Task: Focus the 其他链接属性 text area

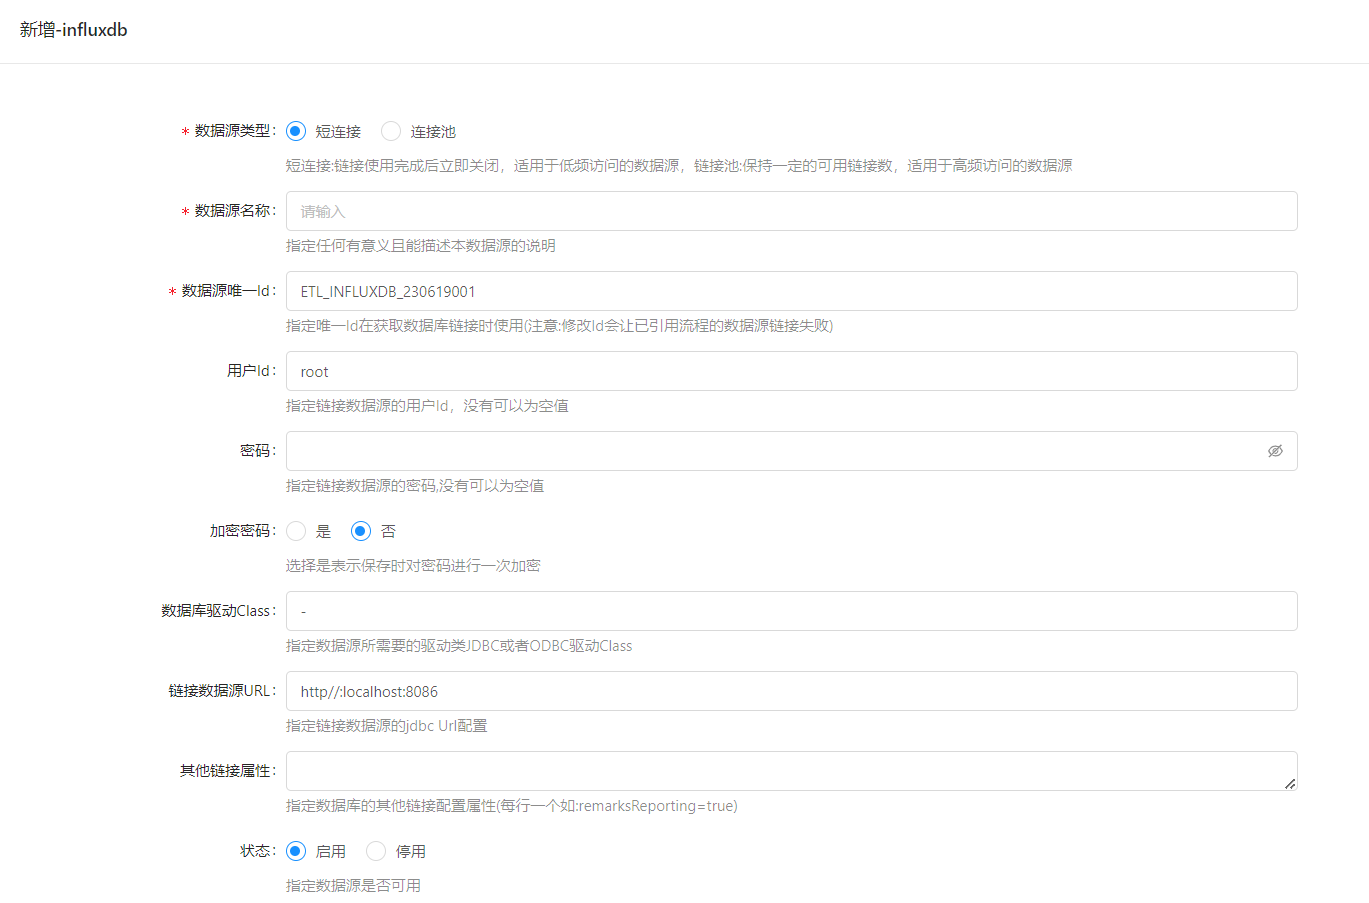Action: [x=780, y=771]
